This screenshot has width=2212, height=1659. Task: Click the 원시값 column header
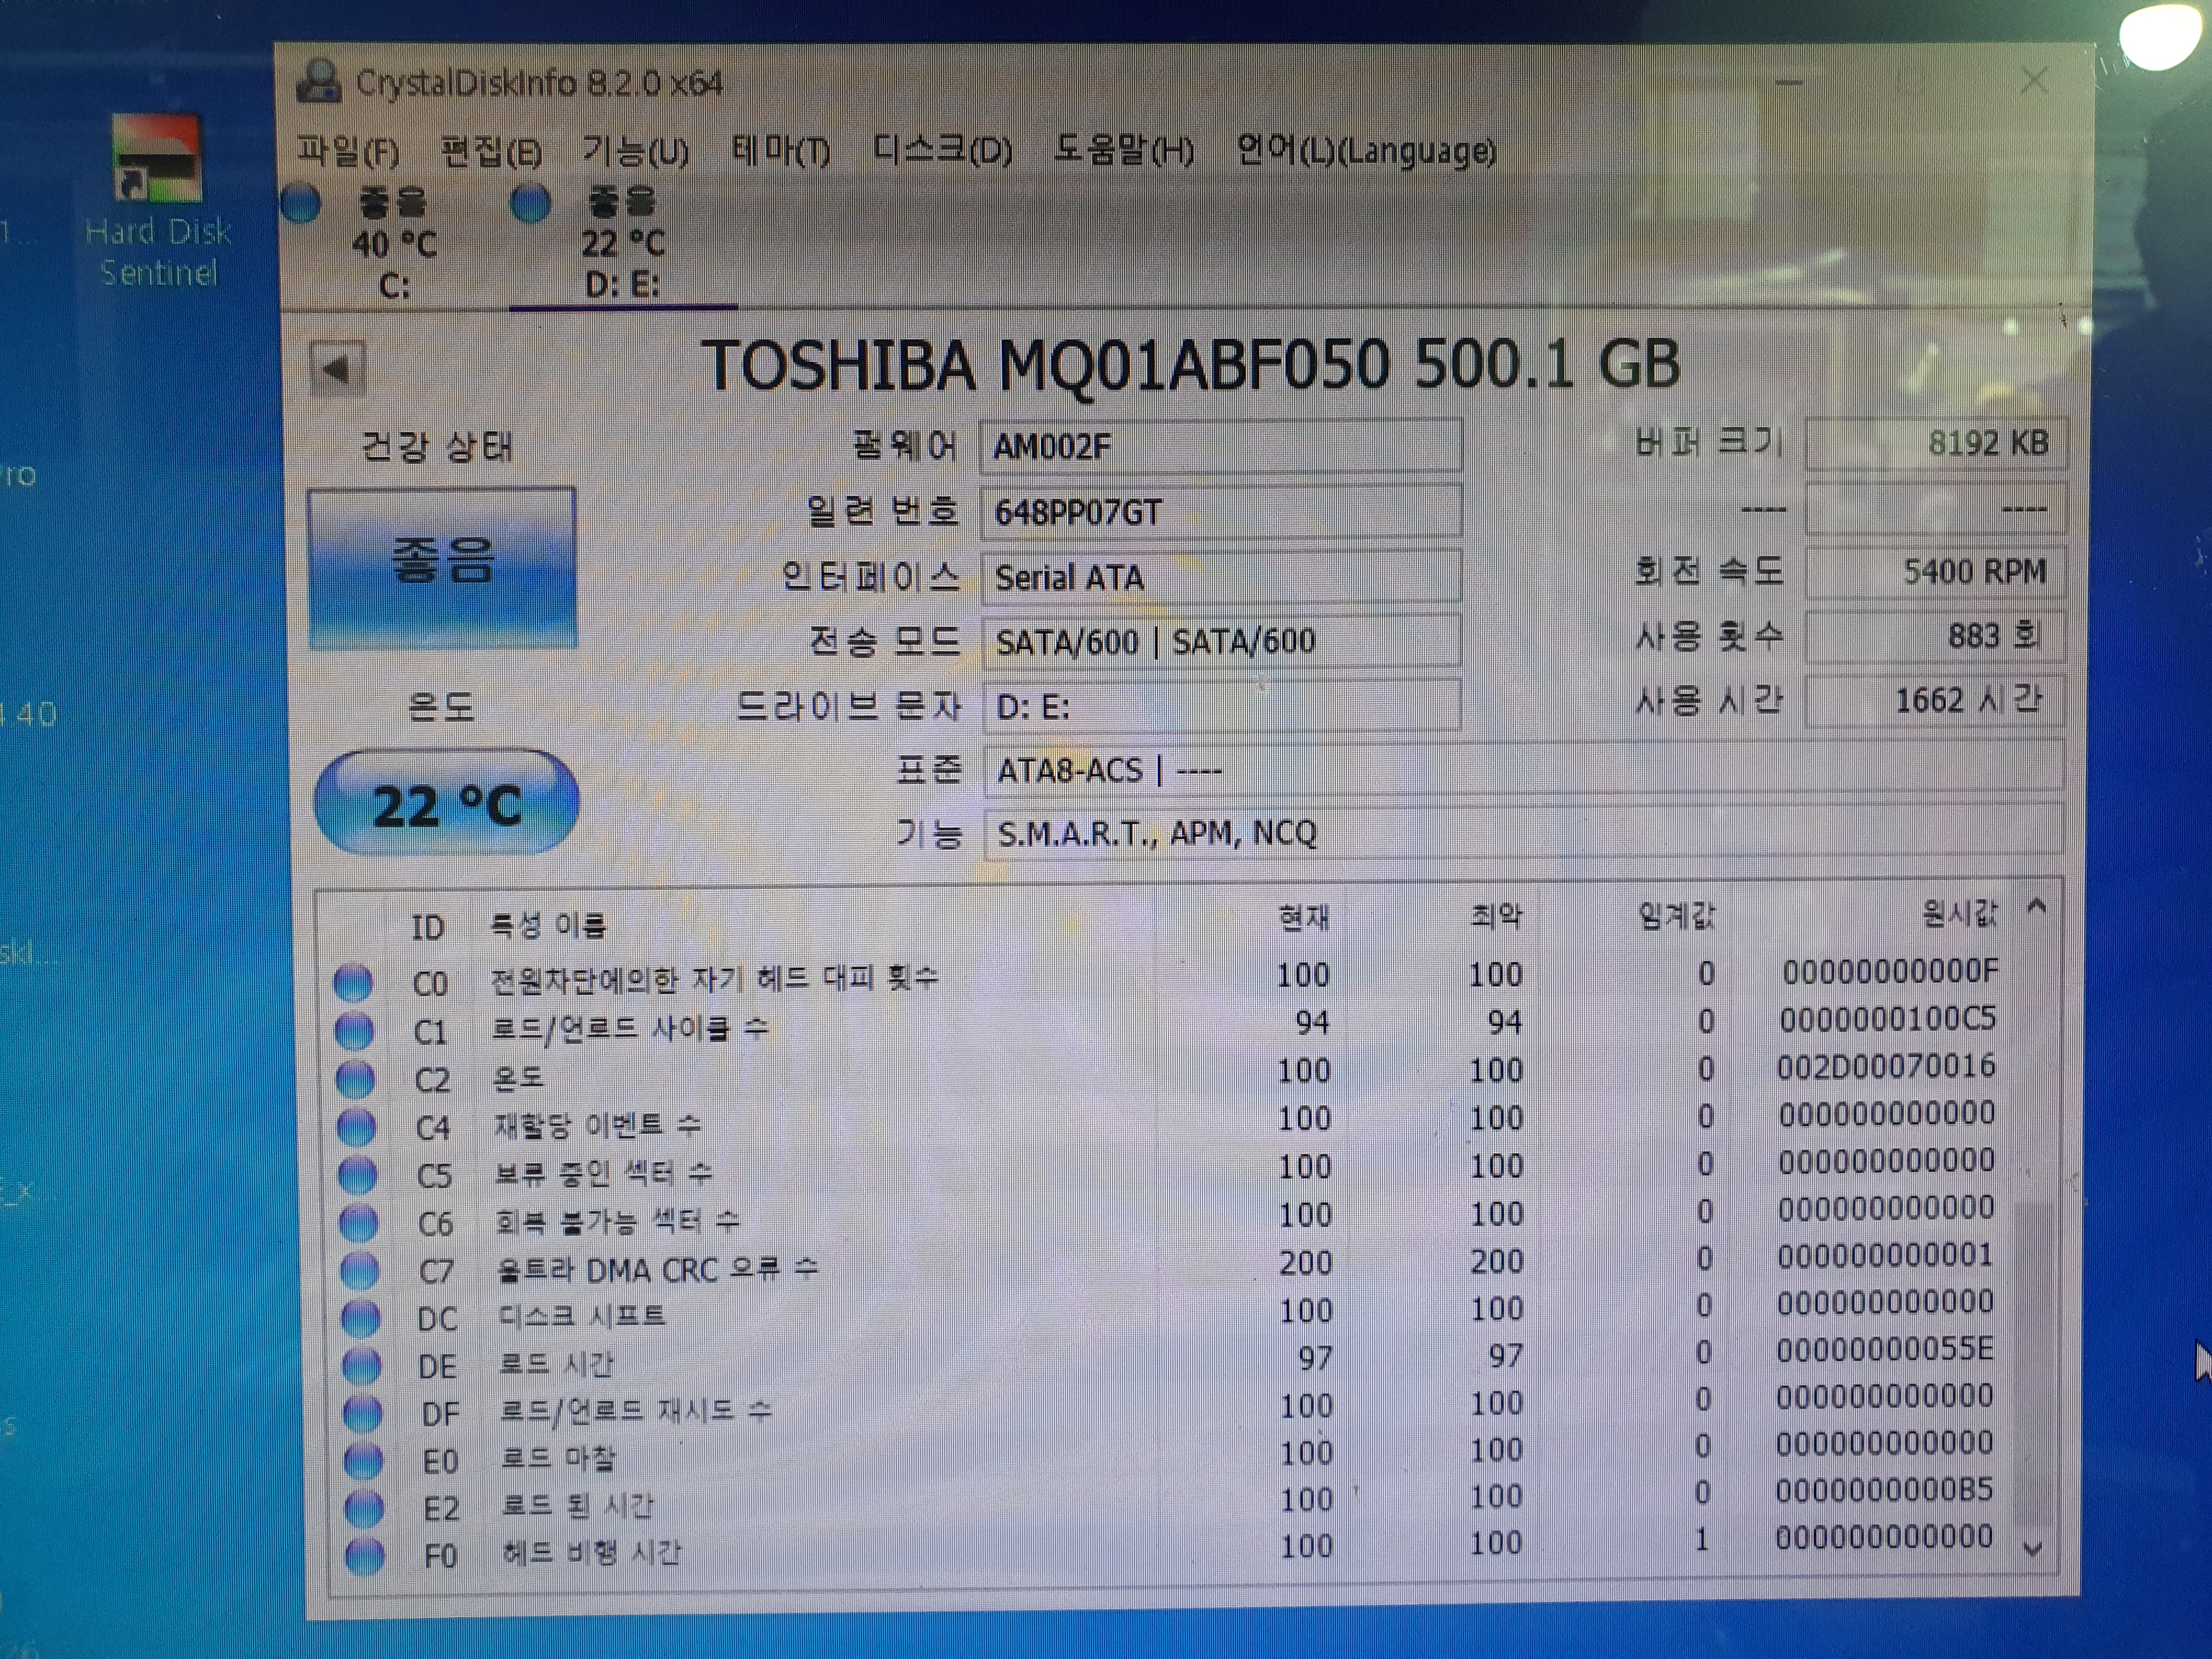(x=1959, y=912)
